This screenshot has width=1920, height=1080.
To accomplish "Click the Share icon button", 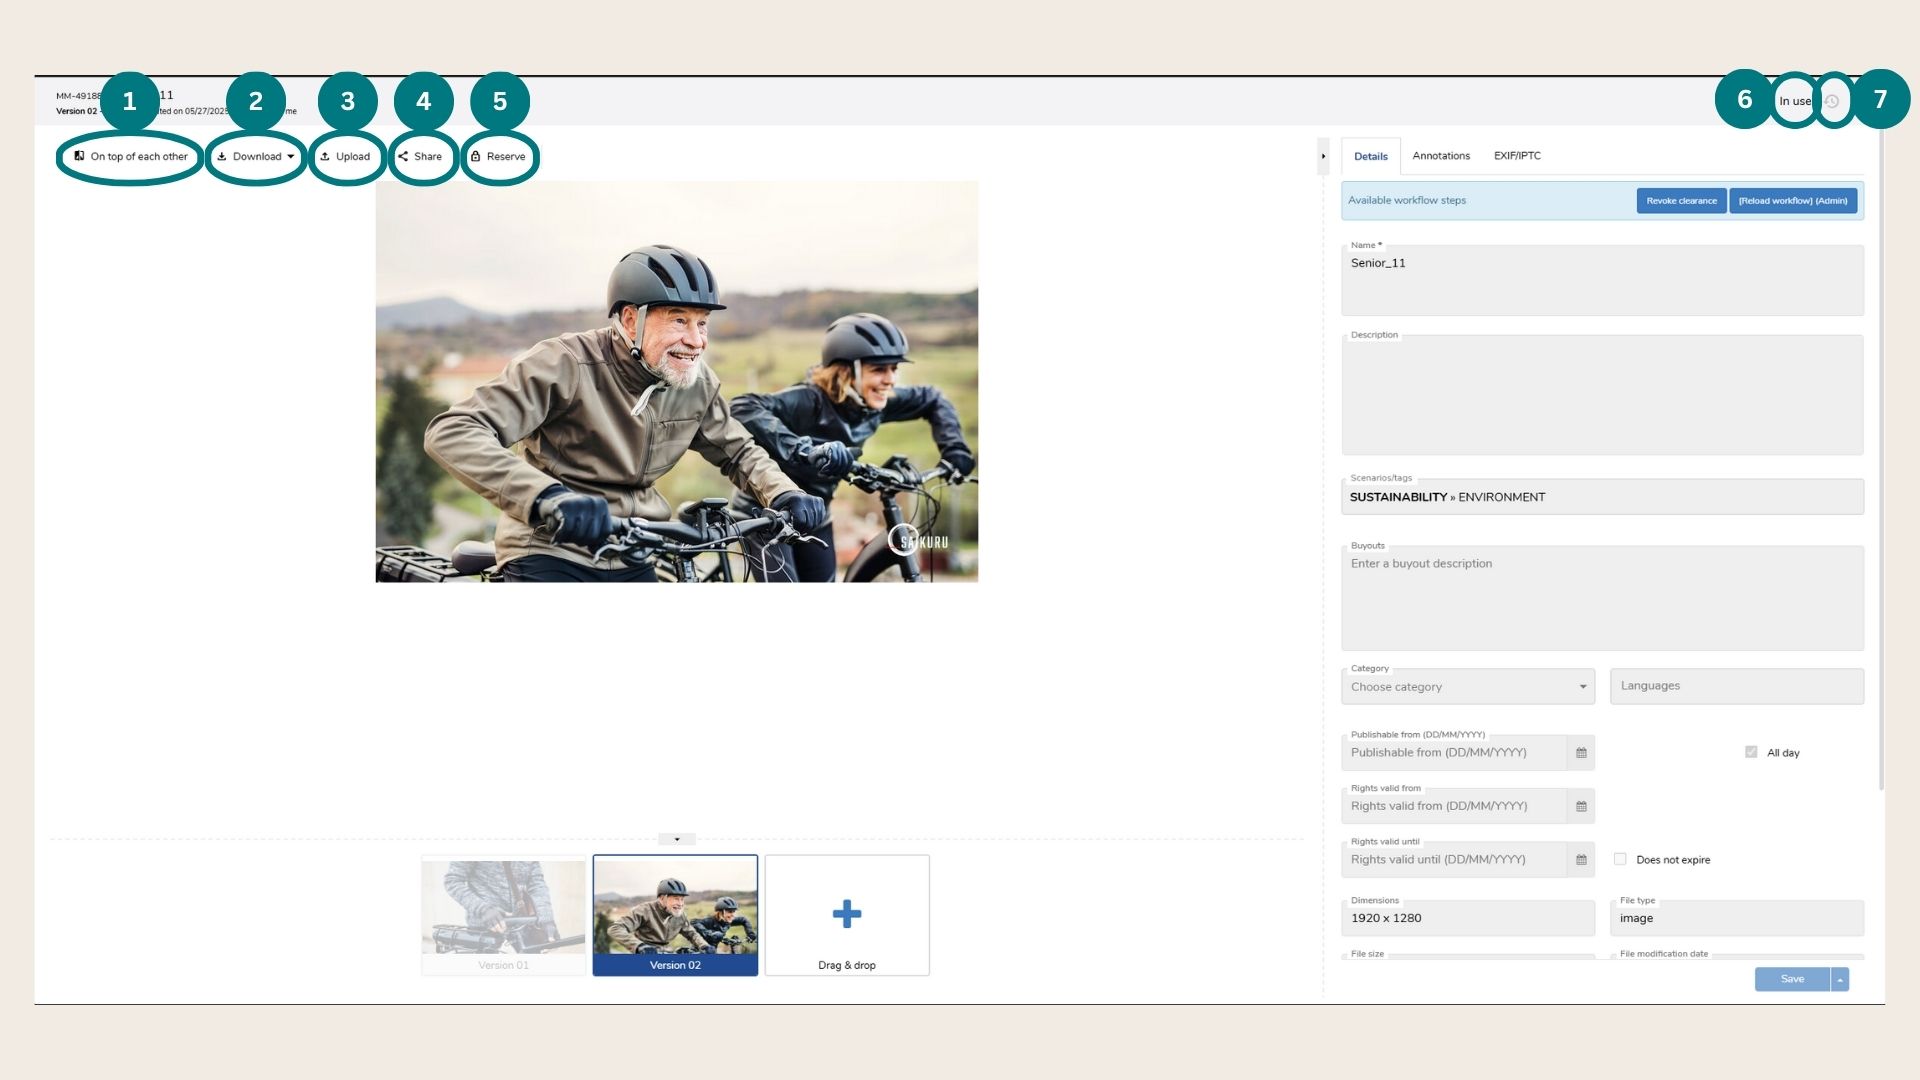I will click(403, 156).
